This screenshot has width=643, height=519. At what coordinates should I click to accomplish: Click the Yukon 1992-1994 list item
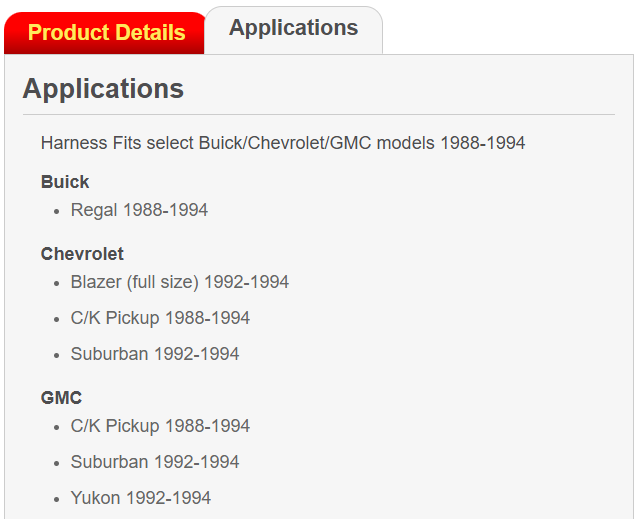(x=141, y=498)
